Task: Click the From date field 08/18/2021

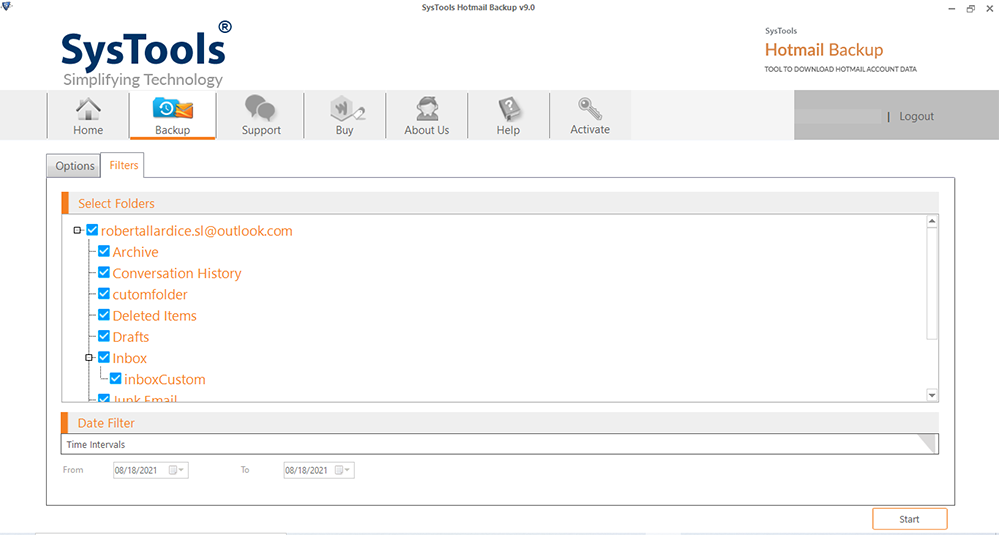Action: coord(151,471)
